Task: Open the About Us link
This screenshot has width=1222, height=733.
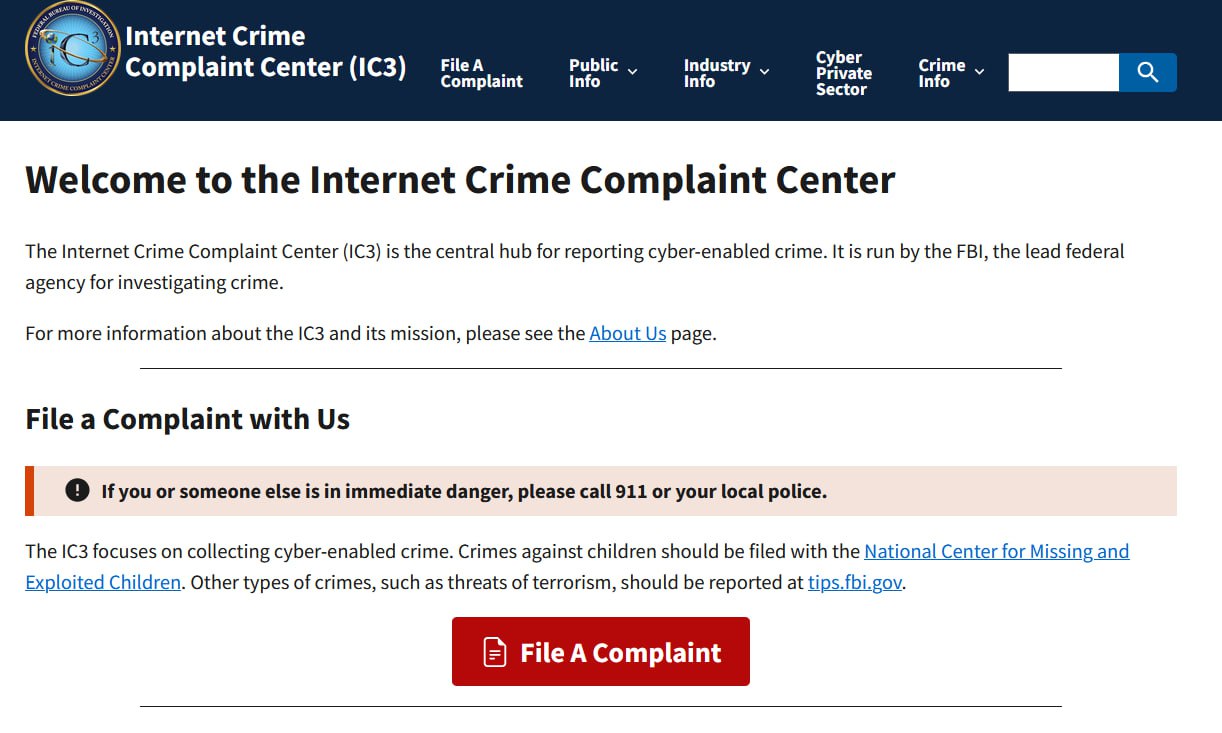Action: (x=627, y=334)
